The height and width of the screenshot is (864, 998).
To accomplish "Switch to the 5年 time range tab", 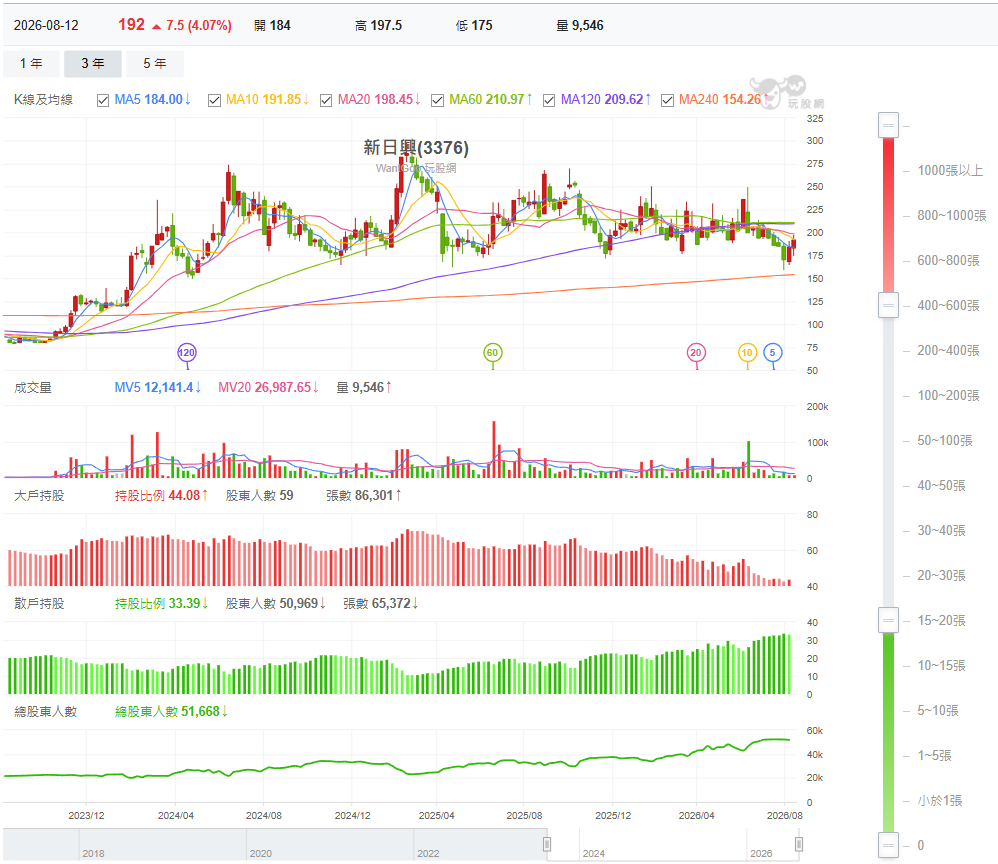I will (155, 64).
